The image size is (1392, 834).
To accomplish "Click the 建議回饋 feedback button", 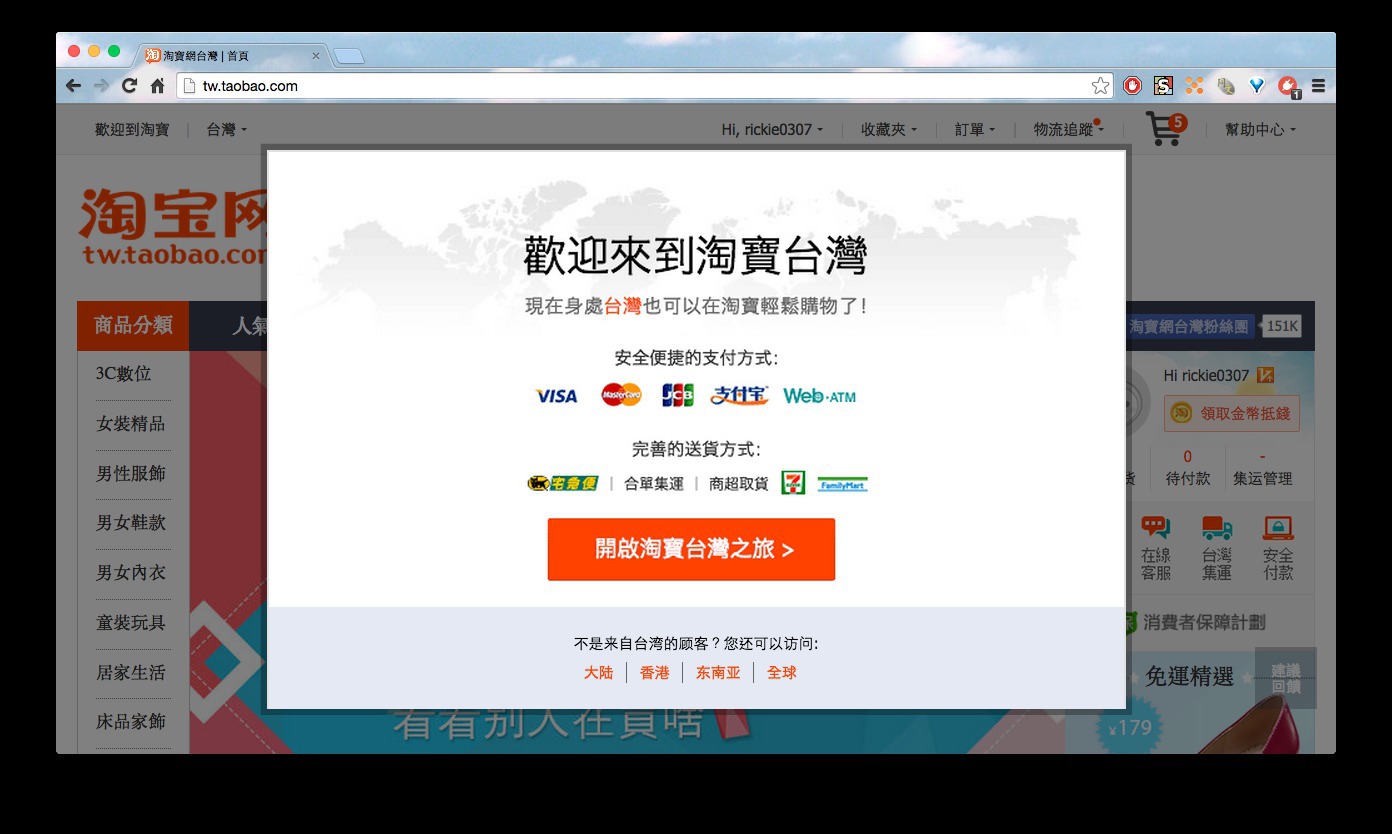I will pos(1286,678).
